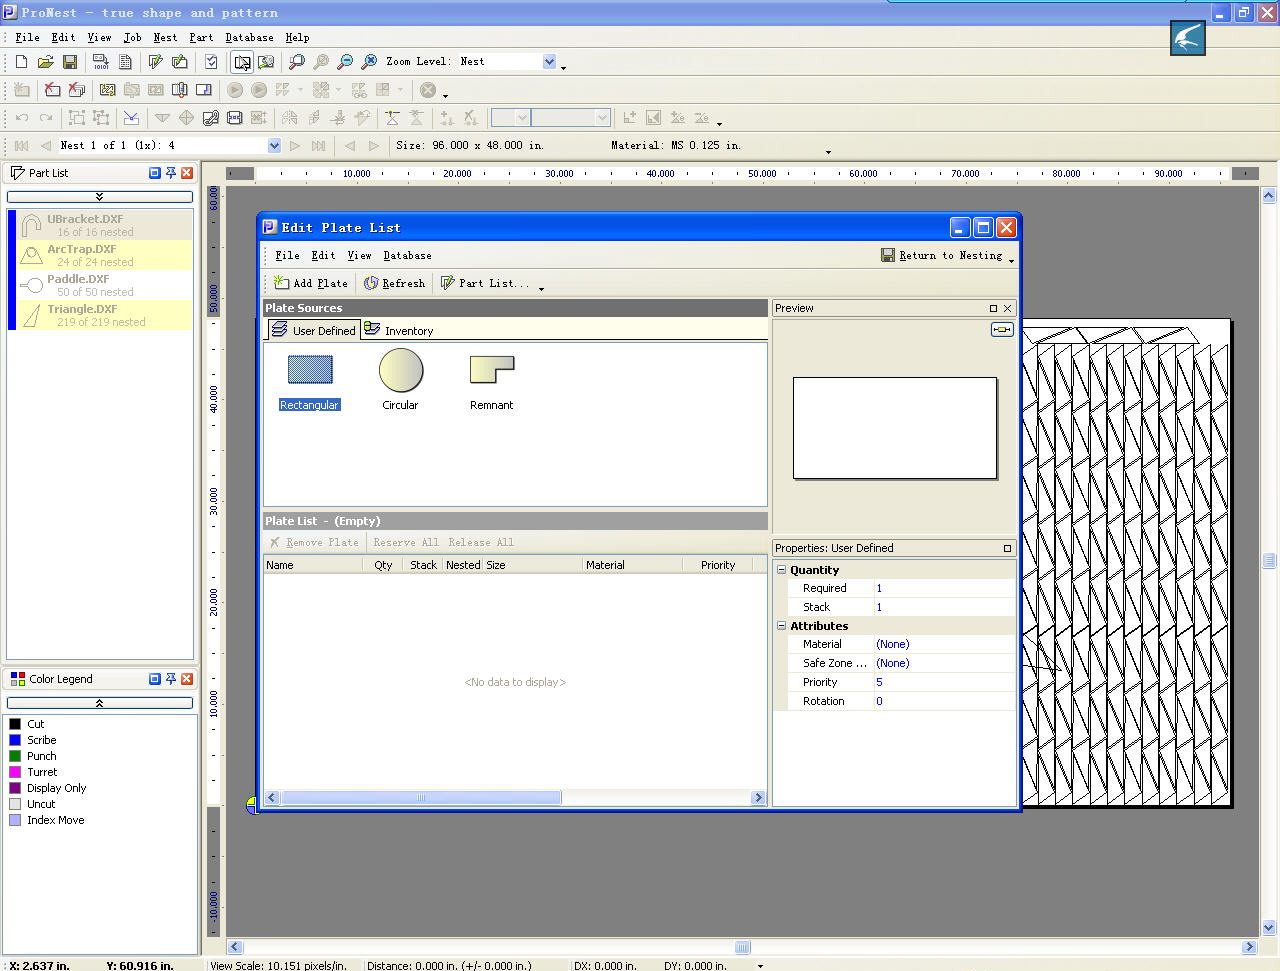This screenshot has width=1280, height=971.
Task: Open the Nest menu in main menu bar
Action: pos(165,37)
